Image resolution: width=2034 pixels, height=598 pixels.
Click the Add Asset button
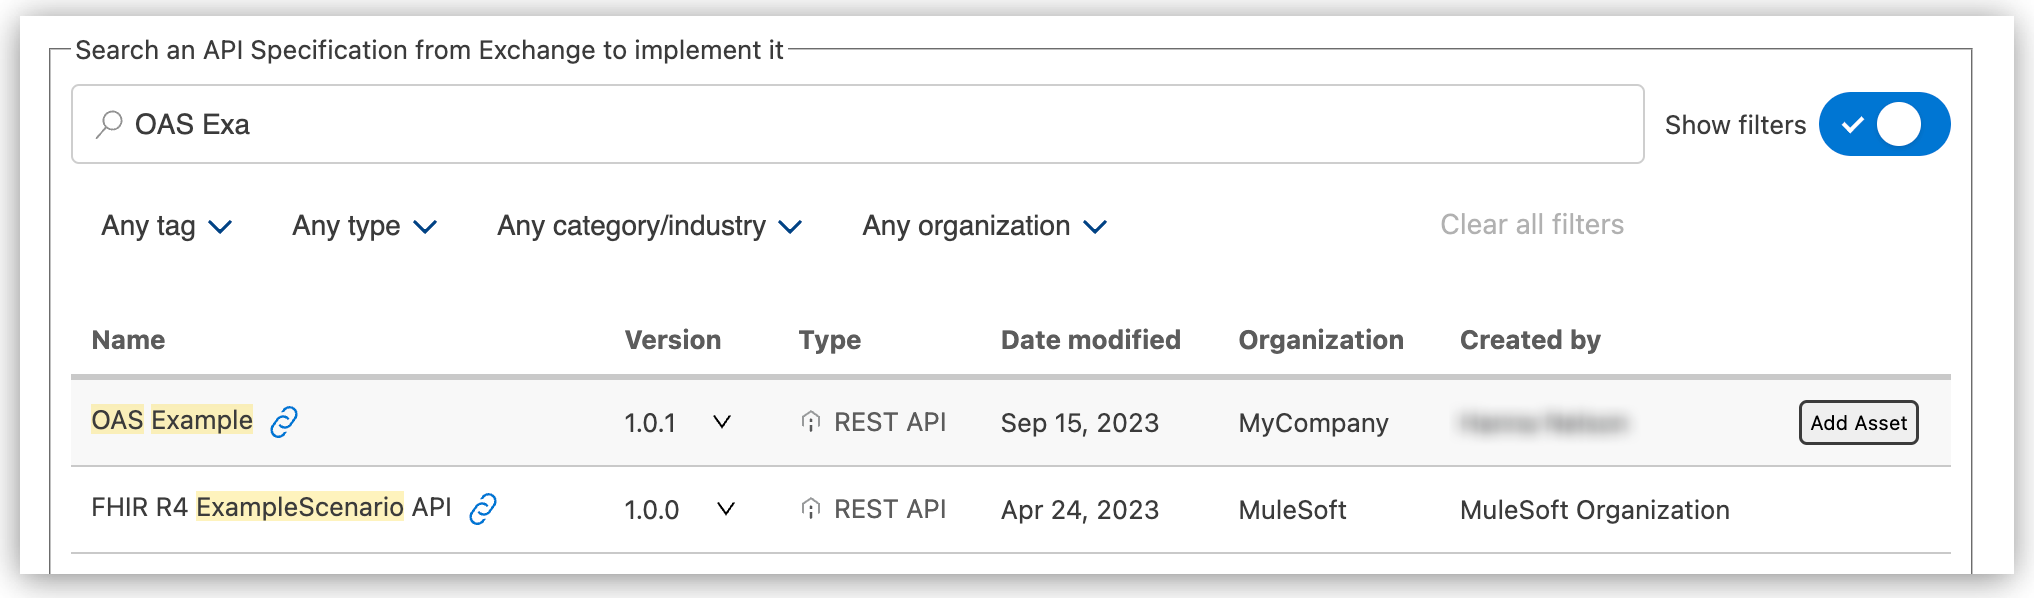pyautogui.click(x=1857, y=423)
